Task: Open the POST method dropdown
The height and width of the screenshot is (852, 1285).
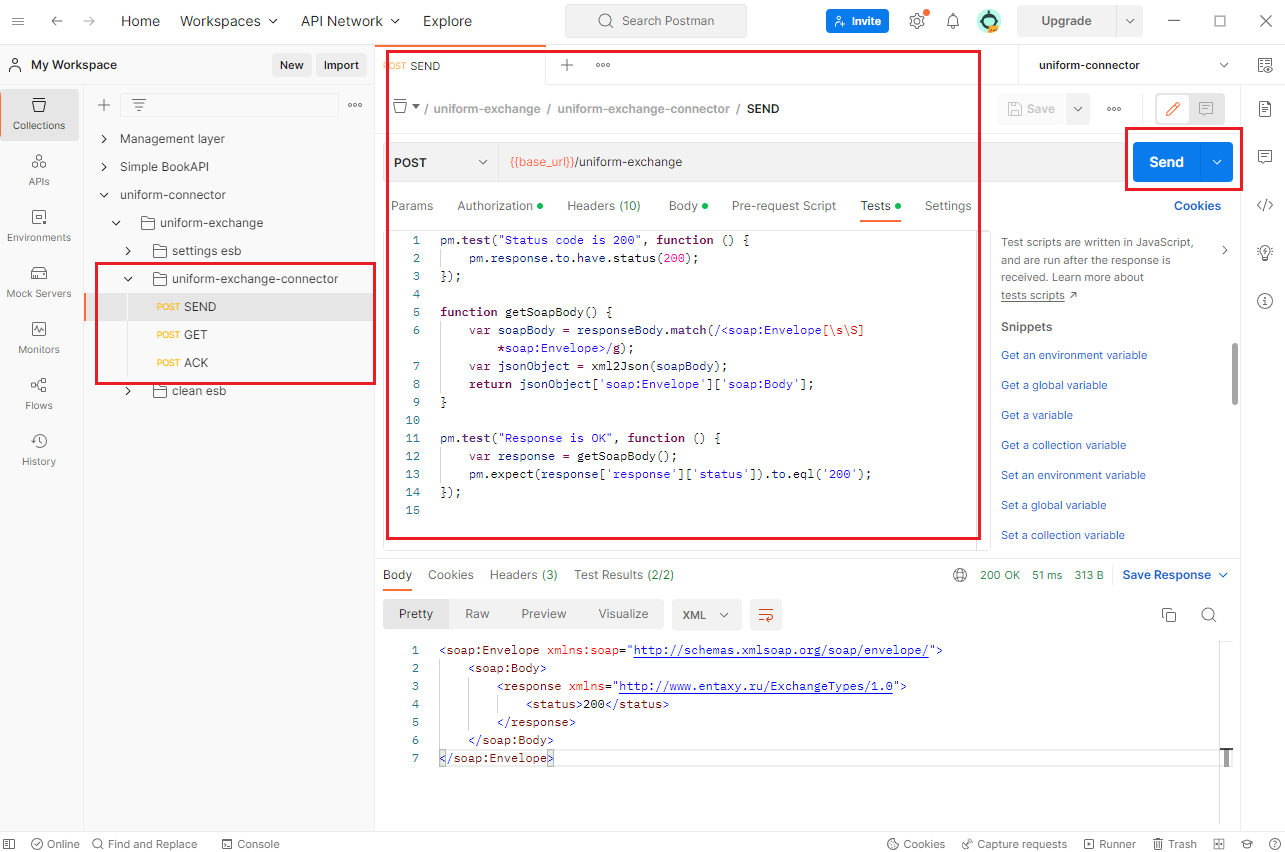Action: pos(440,162)
